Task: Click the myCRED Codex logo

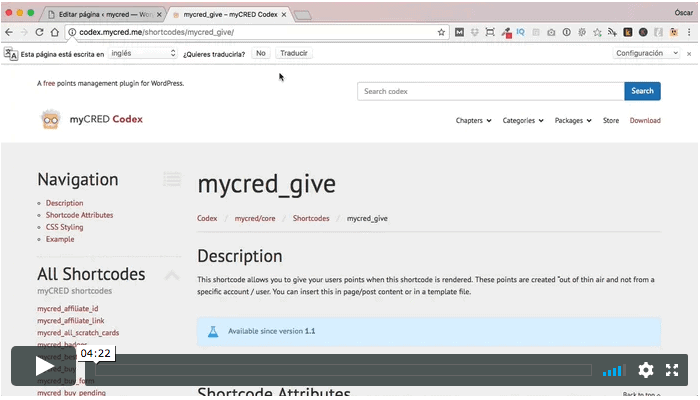Action: [92, 120]
